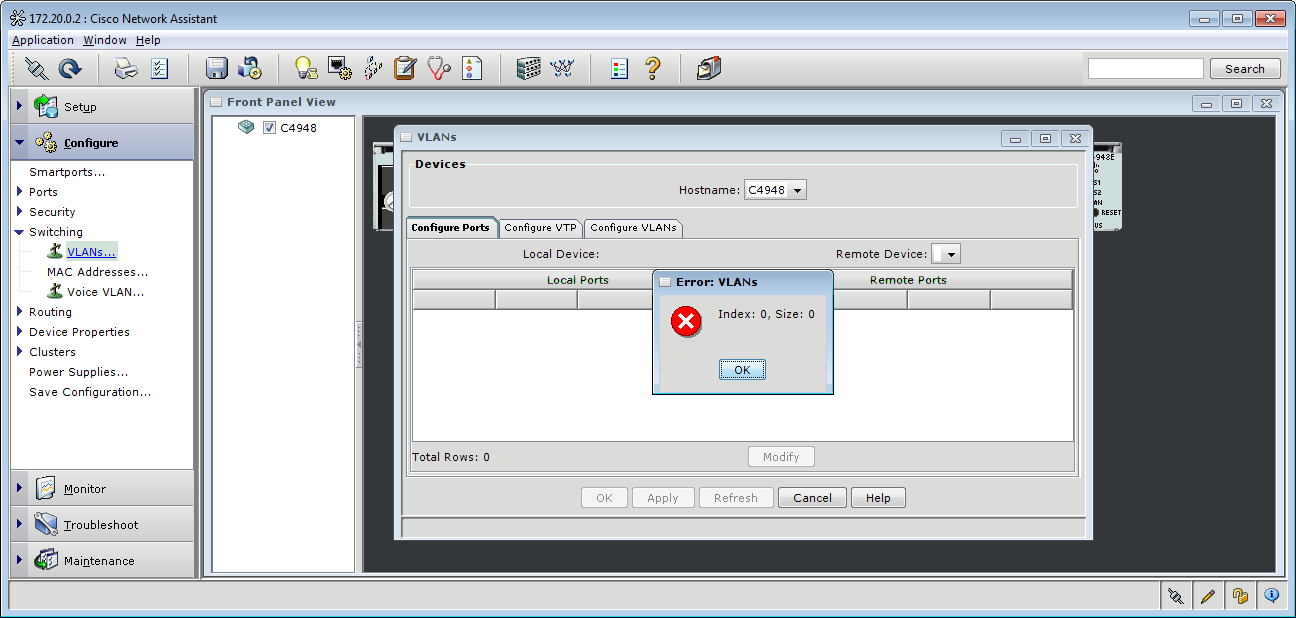The image size is (1296, 618).
Task: Expand the Troubleshoot panel section
Action: [102, 524]
